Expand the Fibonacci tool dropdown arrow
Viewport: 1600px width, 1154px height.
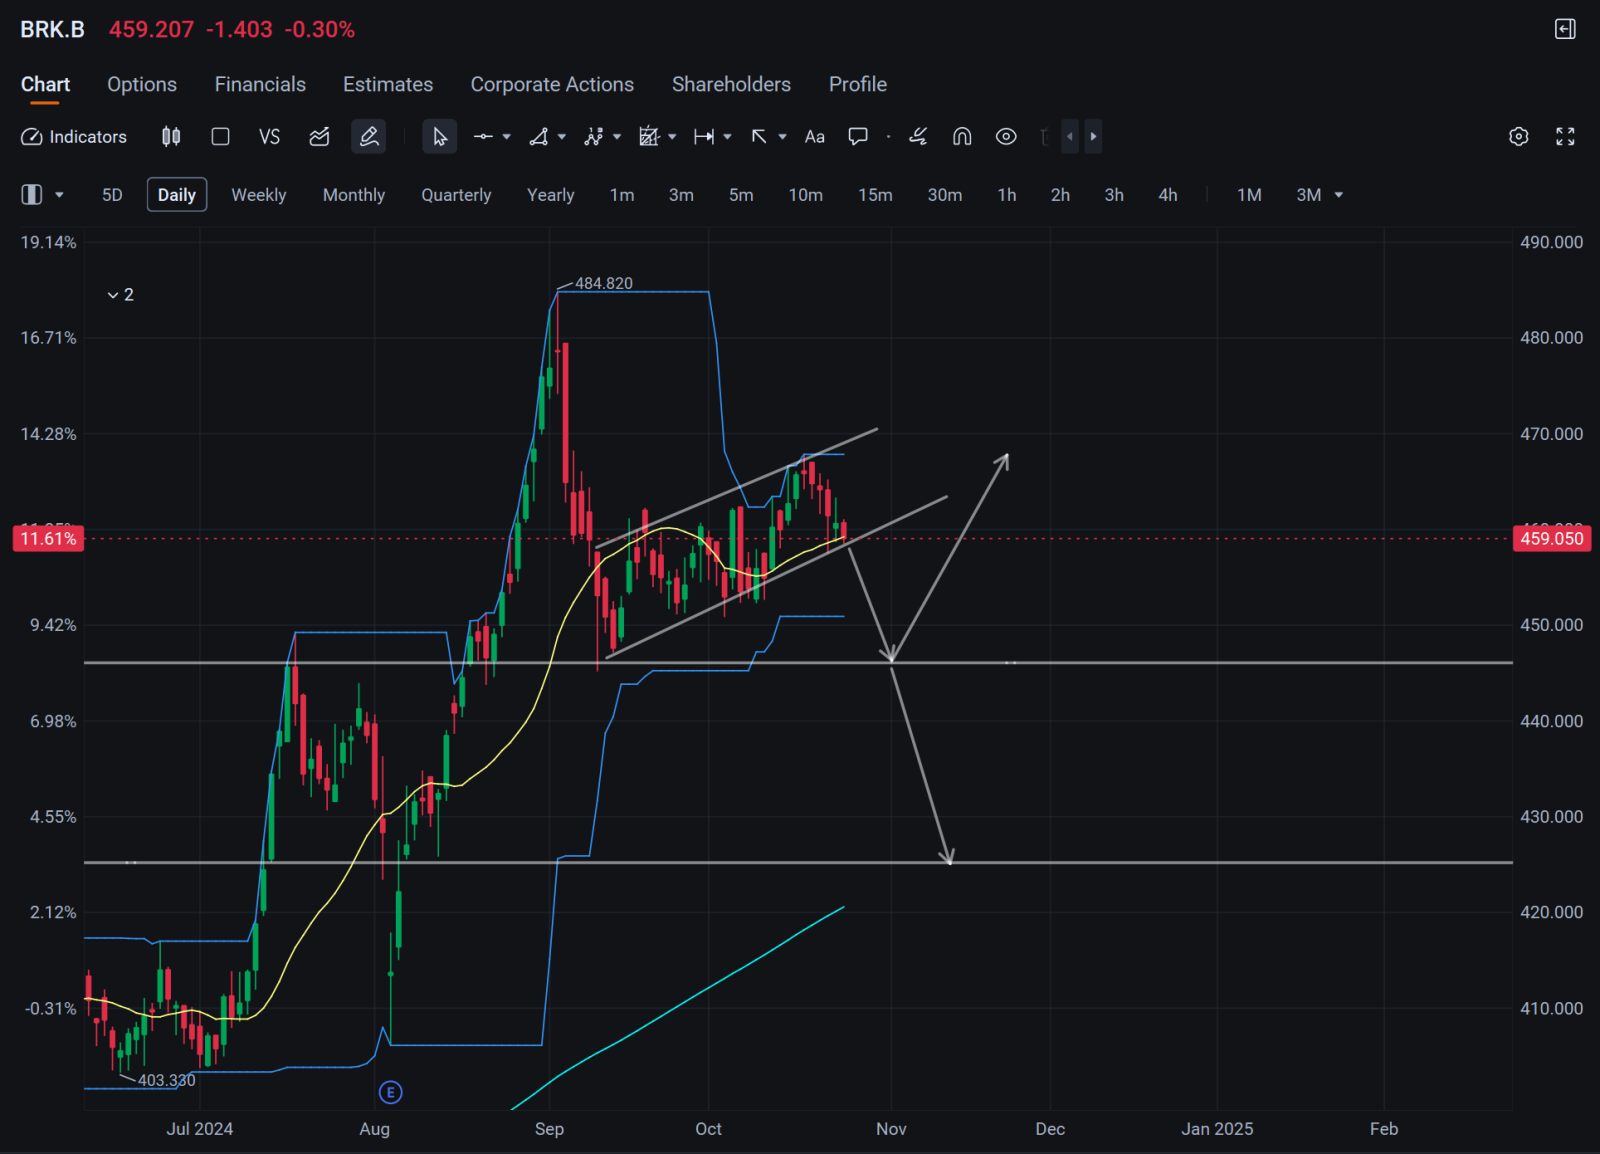(x=672, y=137)
